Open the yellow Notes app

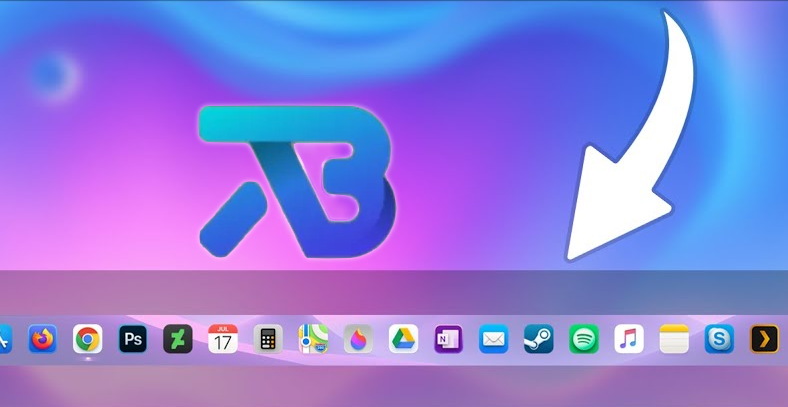tap(674, 339)
